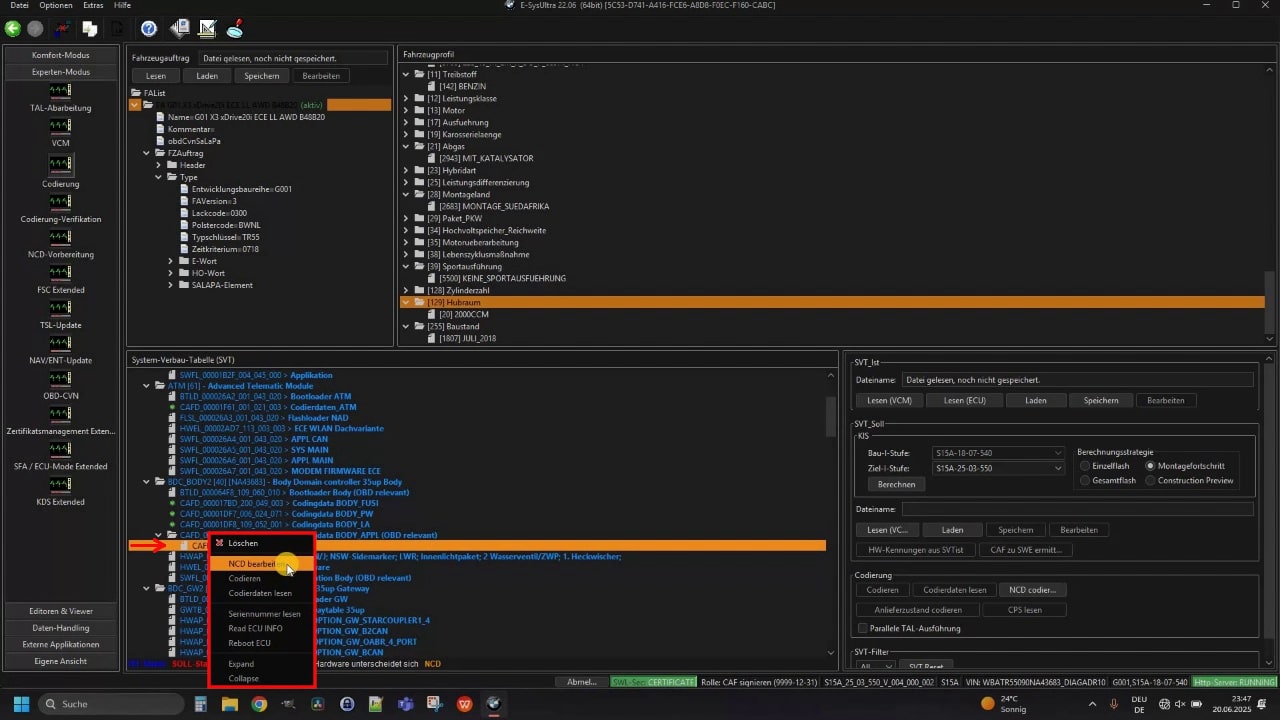Select the OBD-CVN sidebar icon
Viewport: 1280px width, 720px height.
pyautogui.click(x=60, y=379)
